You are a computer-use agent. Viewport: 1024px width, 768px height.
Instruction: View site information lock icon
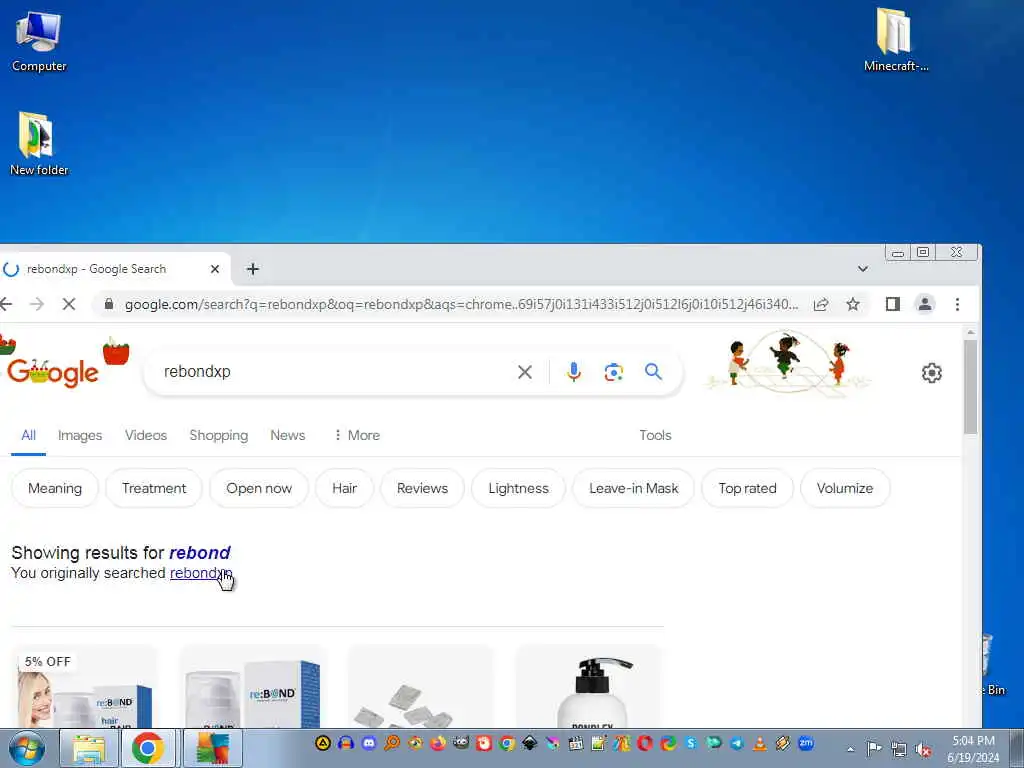coord(109,304)
